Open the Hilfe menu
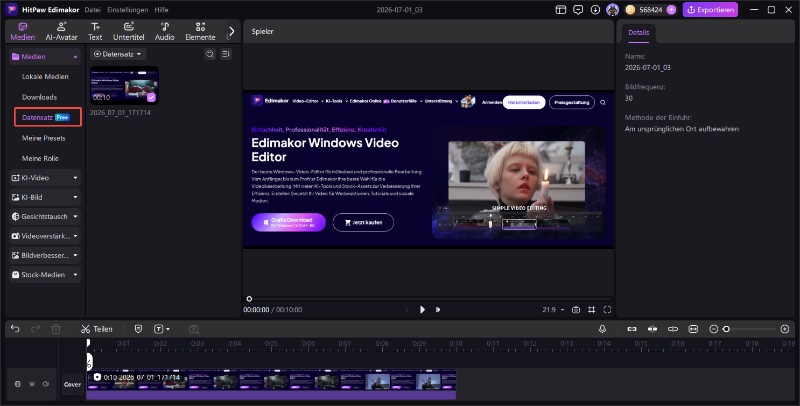800x406 pixels. point(161,10)
